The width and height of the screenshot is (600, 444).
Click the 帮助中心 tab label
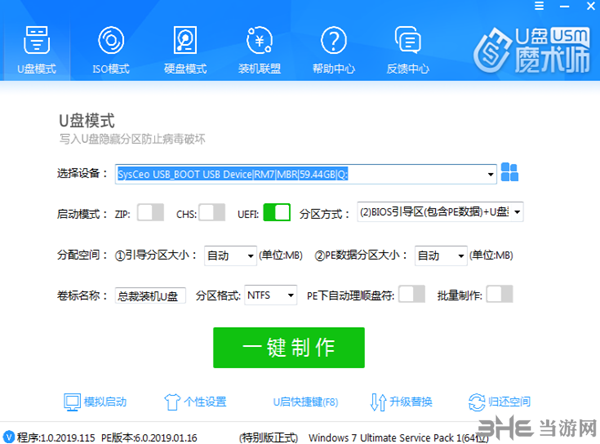(x=334, y=69)
